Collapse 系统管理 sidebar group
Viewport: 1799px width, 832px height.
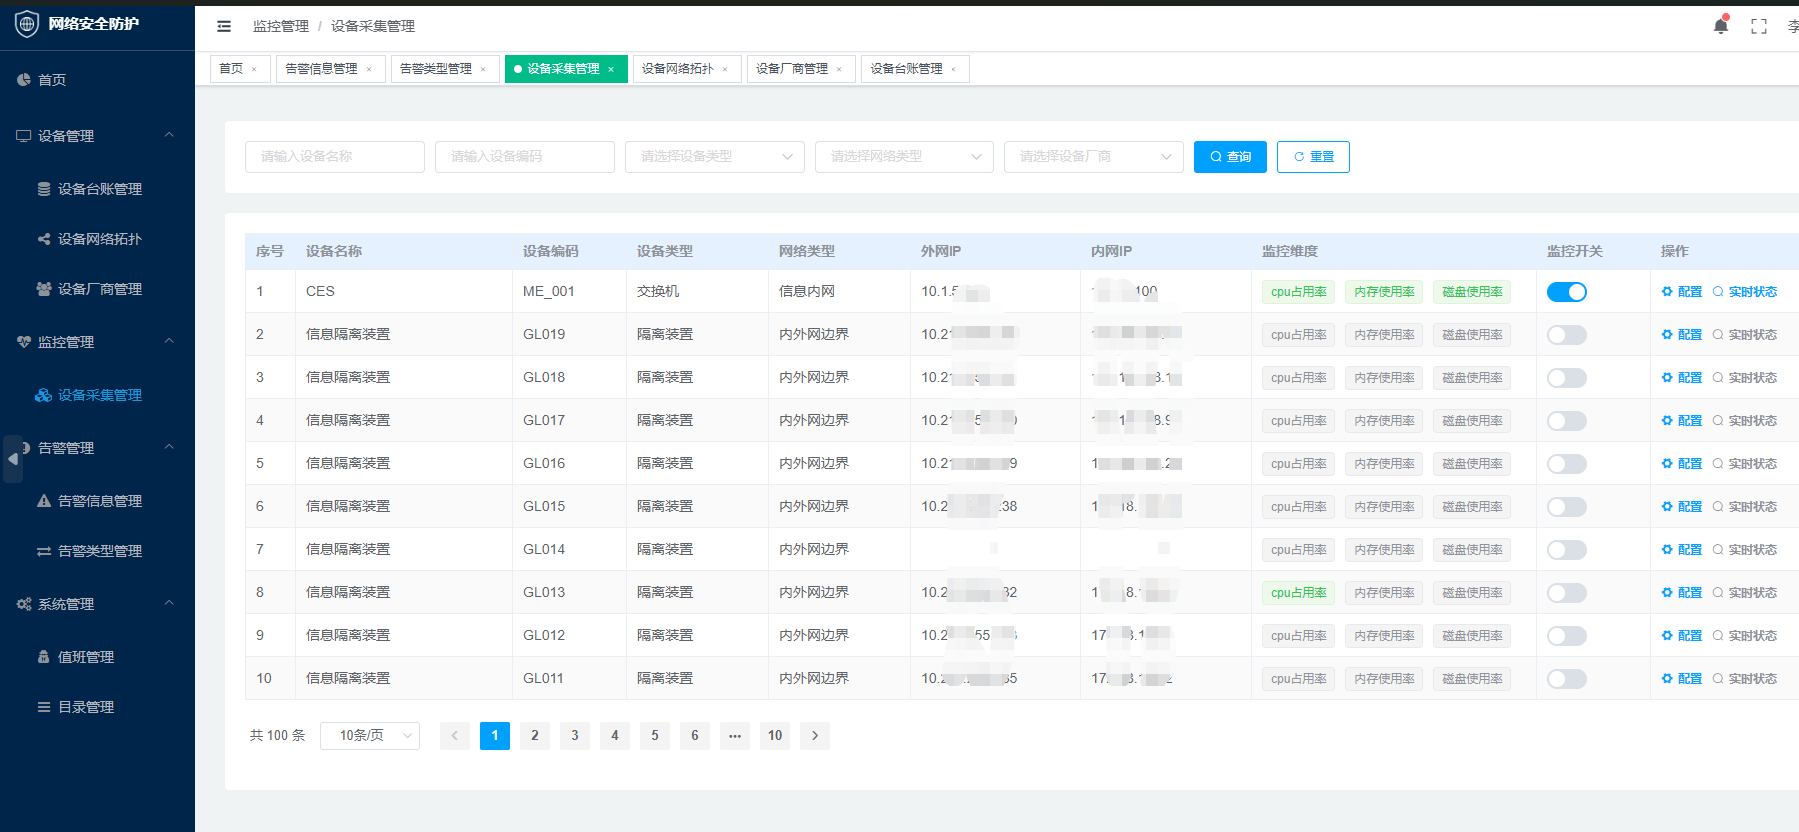pos(97,604)
